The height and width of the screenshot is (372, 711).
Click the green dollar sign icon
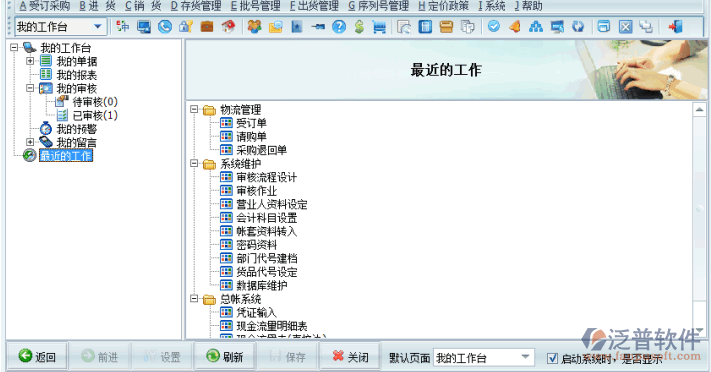(359, 27)
